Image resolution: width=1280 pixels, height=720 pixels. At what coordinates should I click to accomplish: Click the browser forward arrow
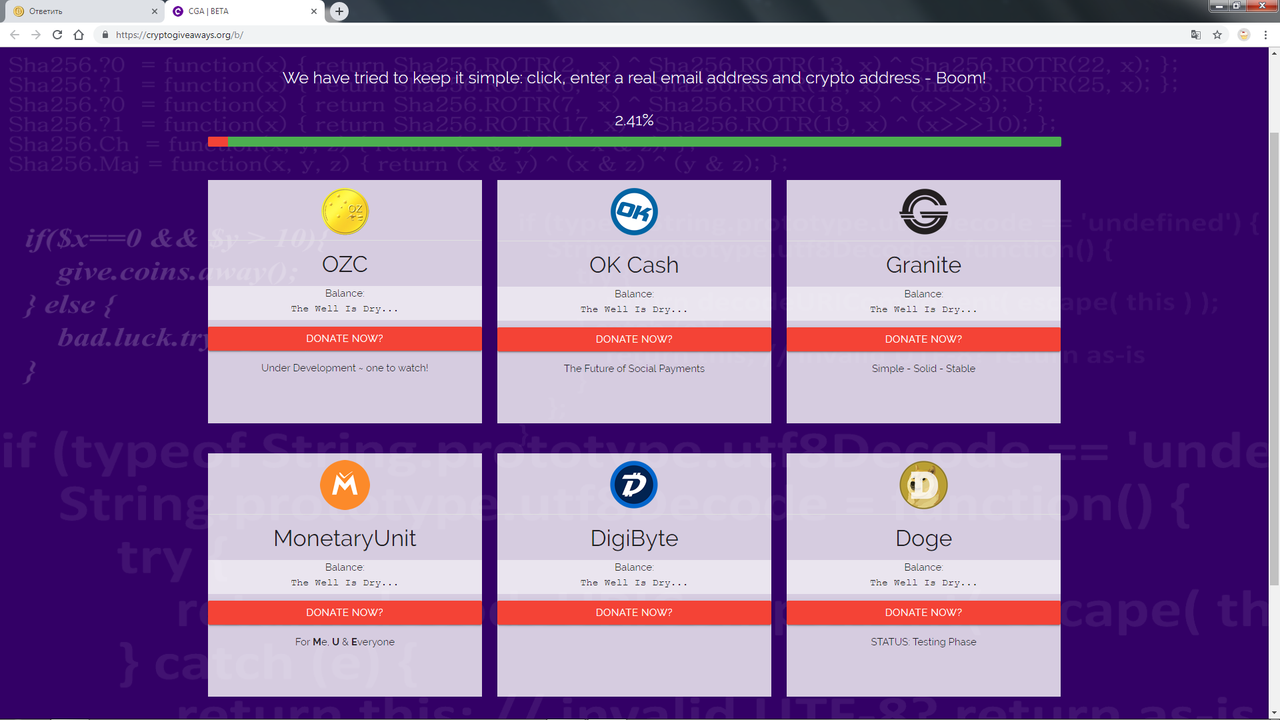[x=36, y=34]
